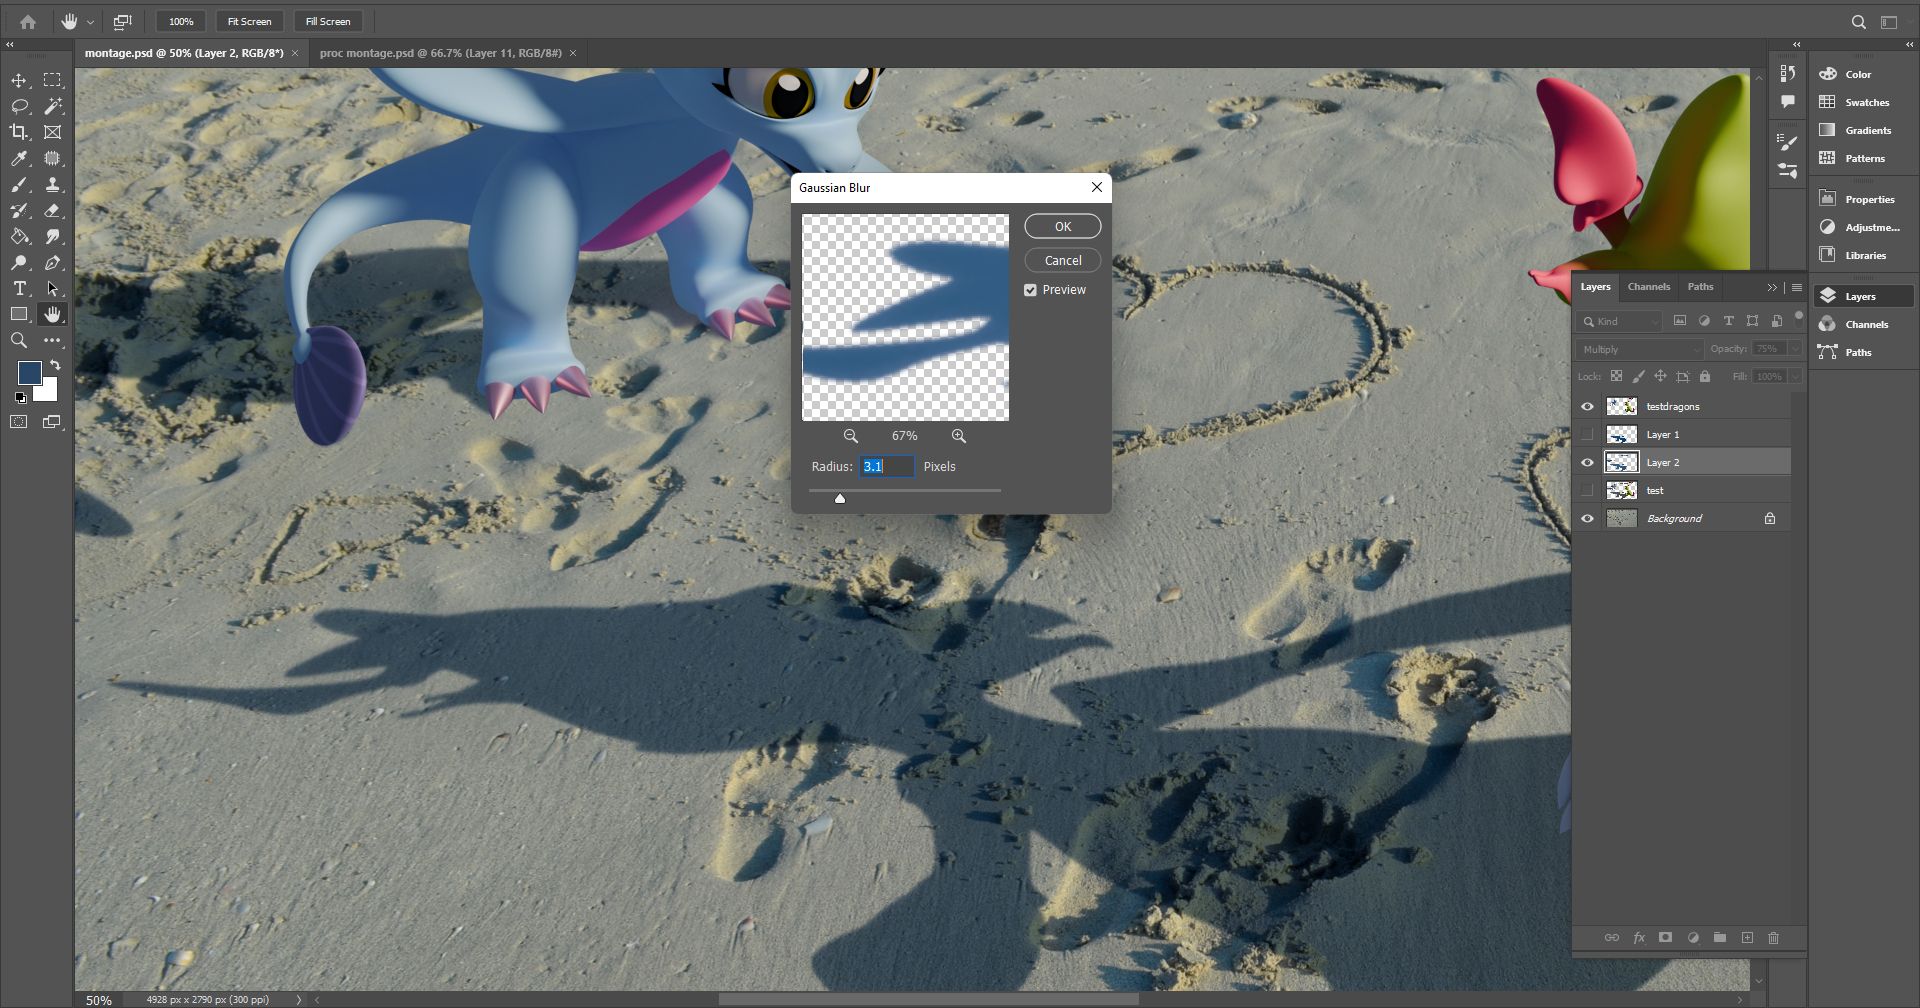Screen dimensions: 1920x1008
Task: Toggle layer filtering on/off switch
Action: [x=1798, y=317]
